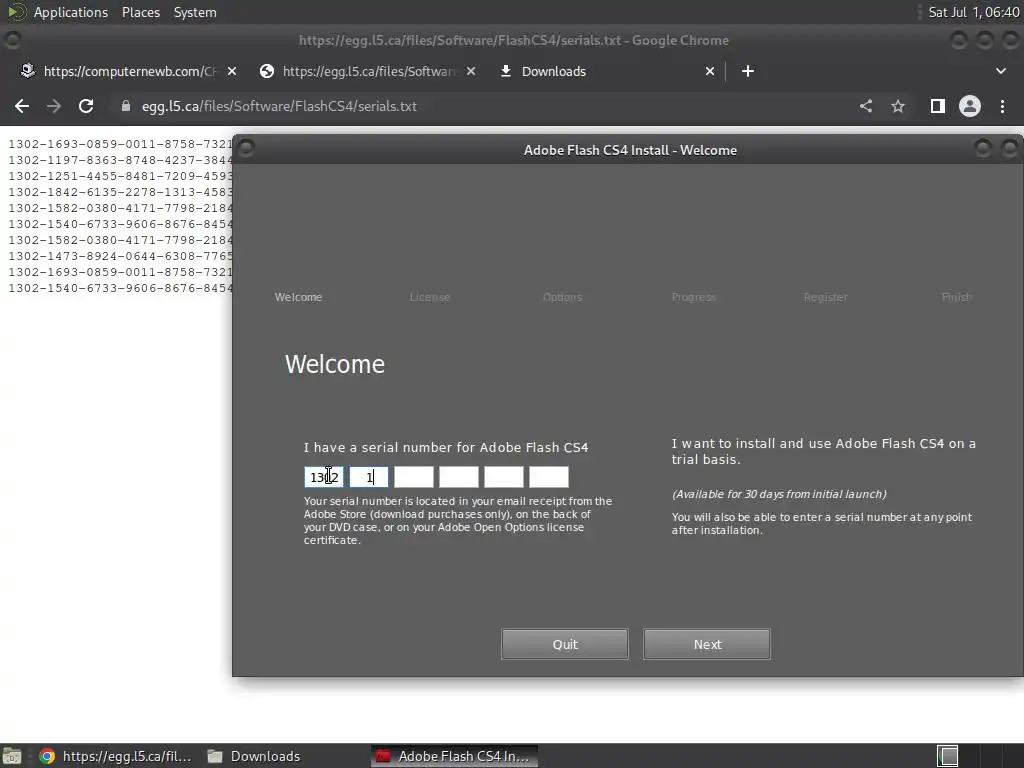This screenshot has width=1024, height=768.
Task: Click serial line 1302-1251-4455-8481
Action: (x=120, y=176)
